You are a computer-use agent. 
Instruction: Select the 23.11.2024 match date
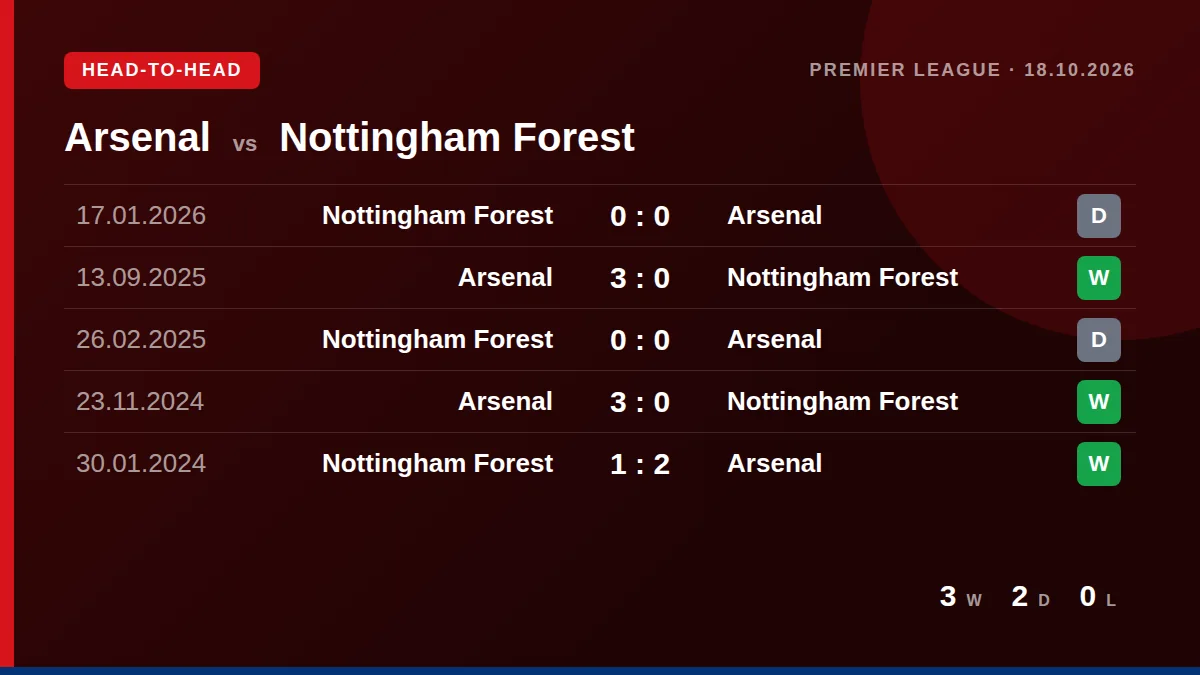pos(140,401)
